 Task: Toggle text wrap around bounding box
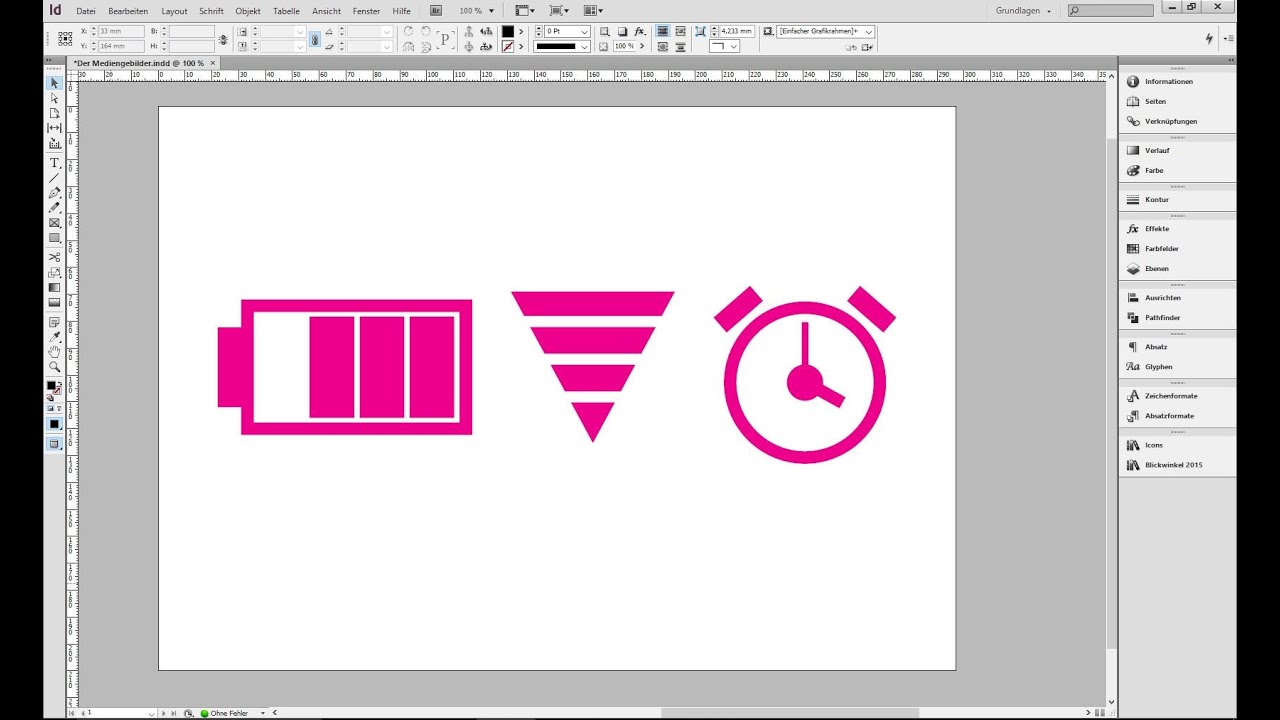tap(680, 32)
